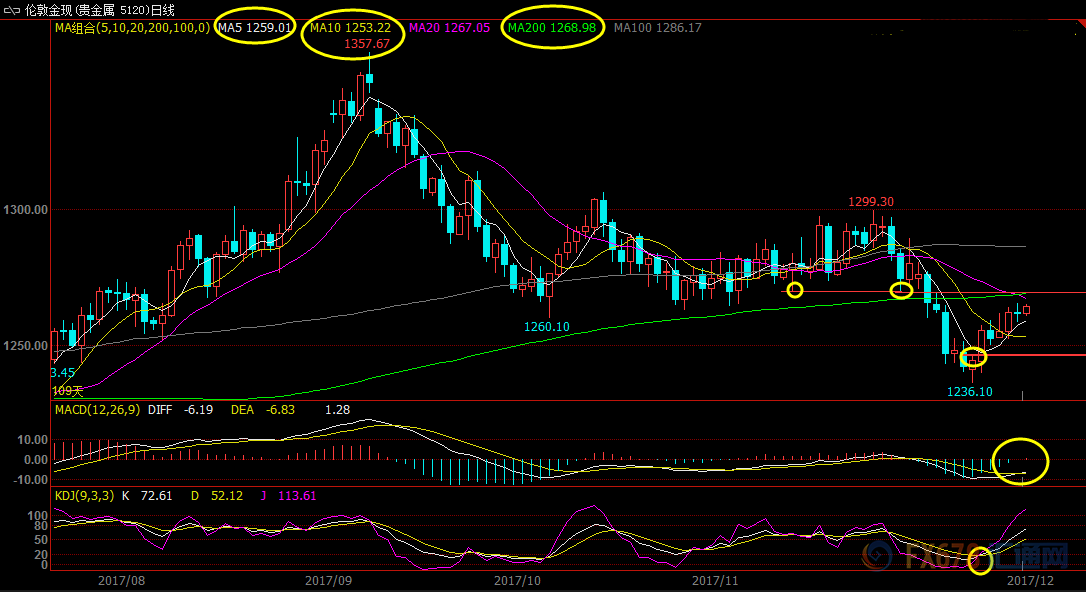Select the MA5 1259.01 indicator label

tap(255, 28)
